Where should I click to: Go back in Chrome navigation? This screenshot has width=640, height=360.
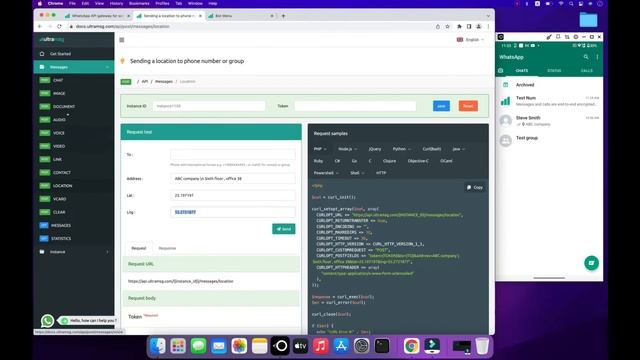point(40,27)
